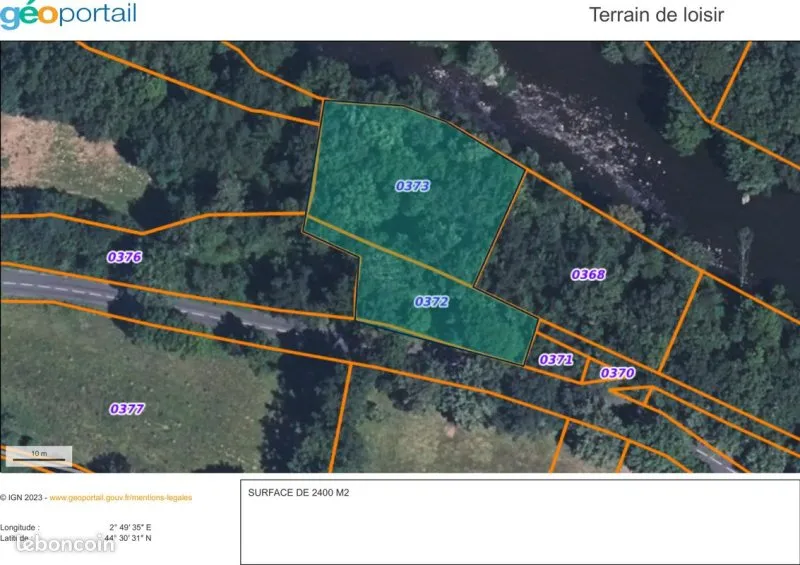This screenshot has height=565, width=800.
Task: Click parcel number 0376
Action: pyautogui.click(x=124, y=257)
